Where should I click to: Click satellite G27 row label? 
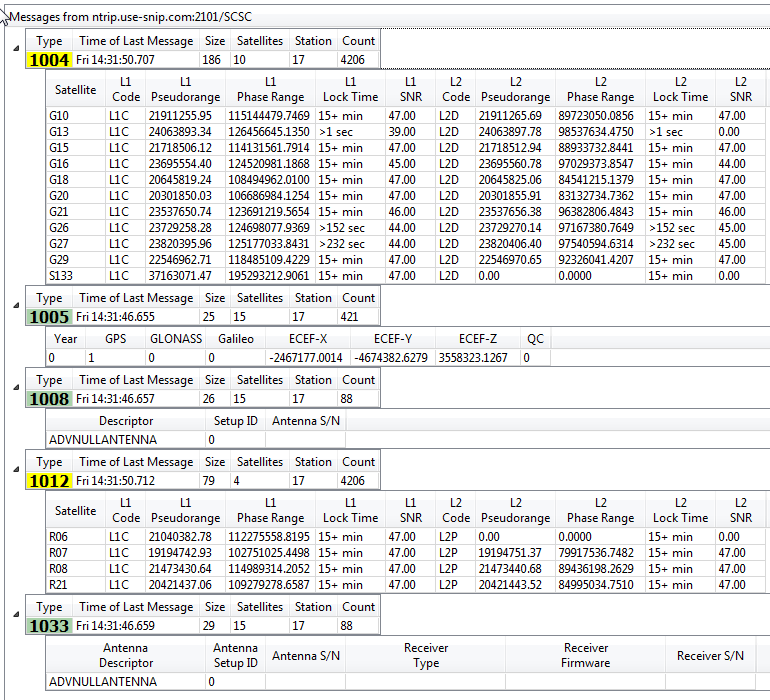[x=59, y=244]
